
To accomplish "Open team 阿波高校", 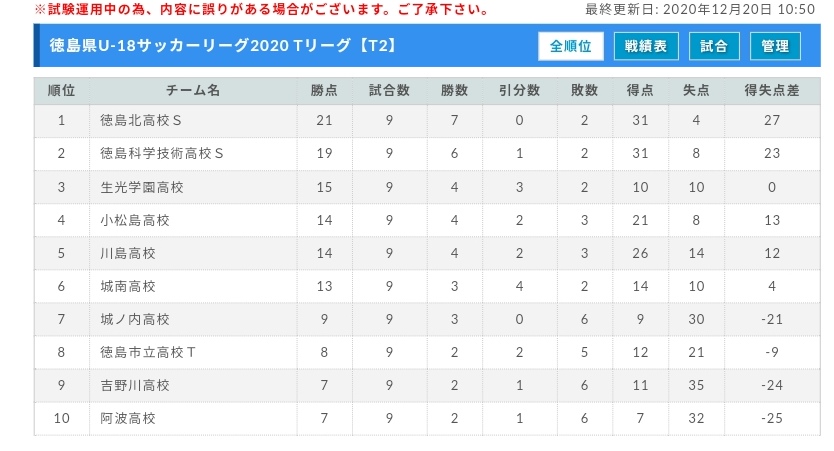I will point(128,418).
